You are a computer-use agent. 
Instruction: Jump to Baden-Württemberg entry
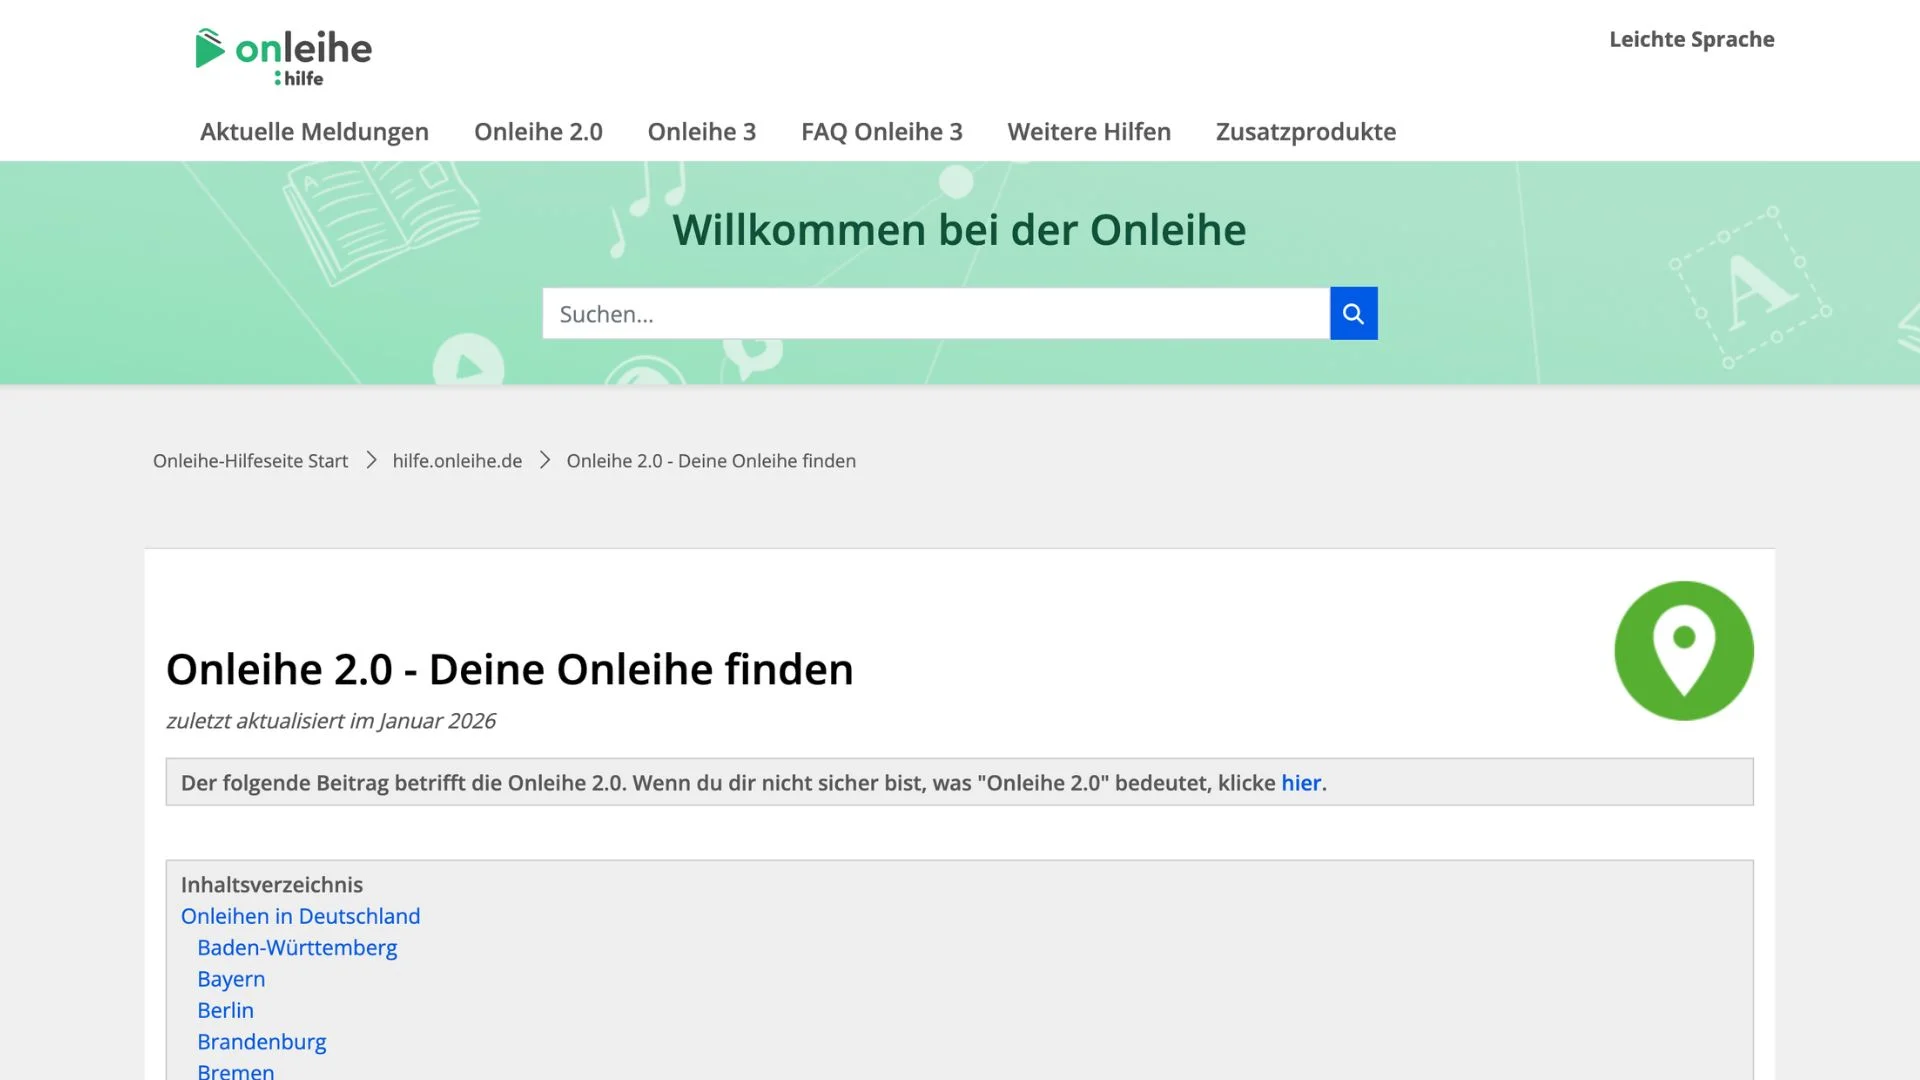[x=297, y=948]
